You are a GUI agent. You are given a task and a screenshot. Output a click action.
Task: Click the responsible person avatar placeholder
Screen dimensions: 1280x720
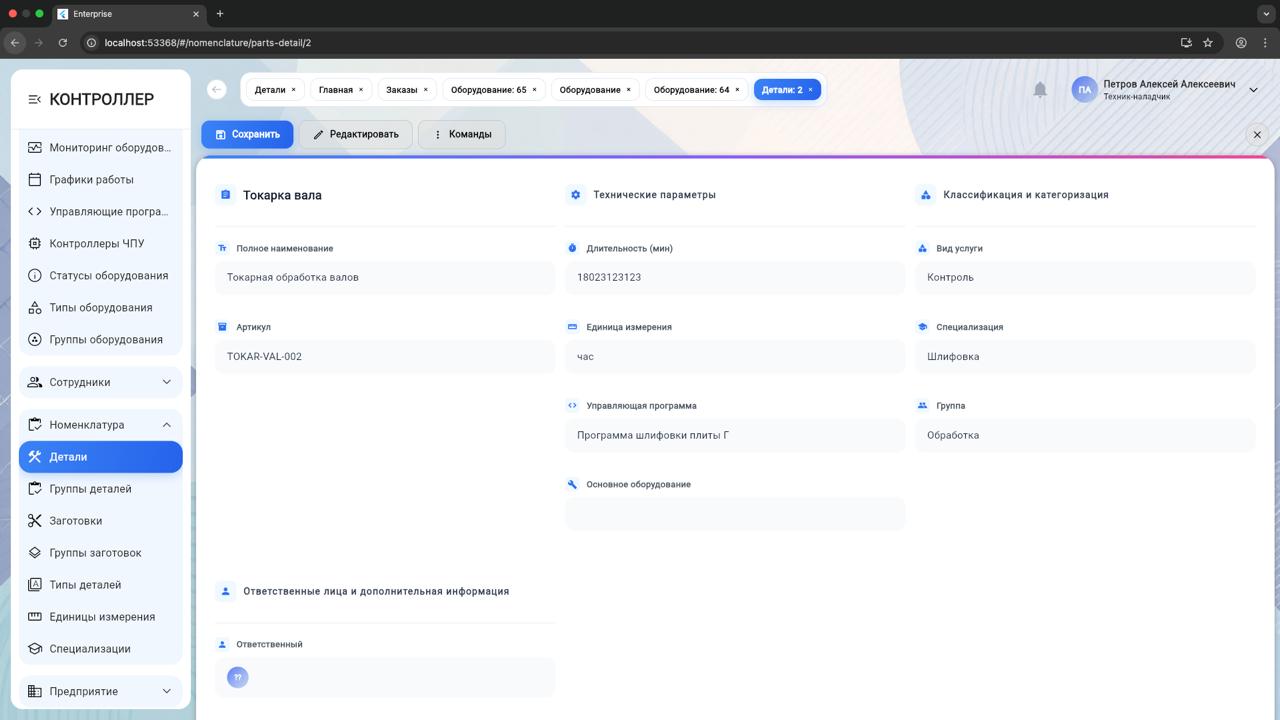tap(238, 678)
